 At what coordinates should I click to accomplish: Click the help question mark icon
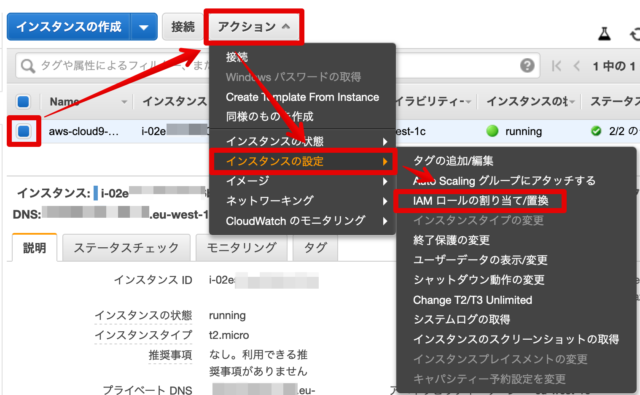(527, 65)
